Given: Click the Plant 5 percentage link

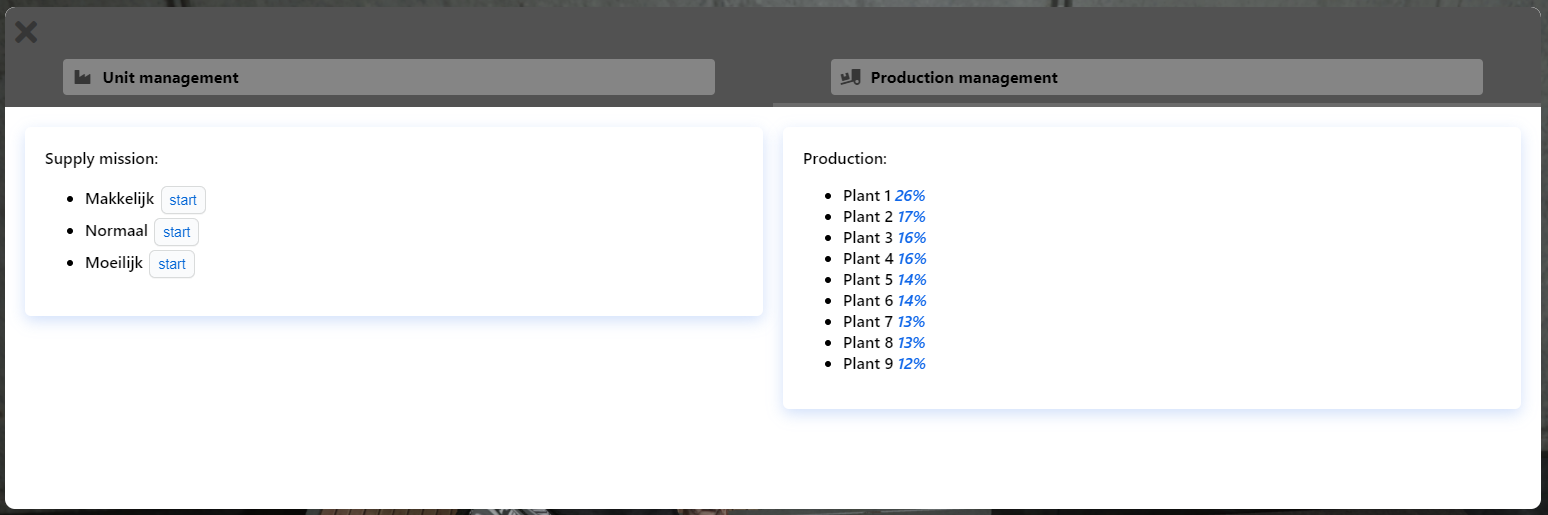Looking at the screenshot, I should pos(911,279).
